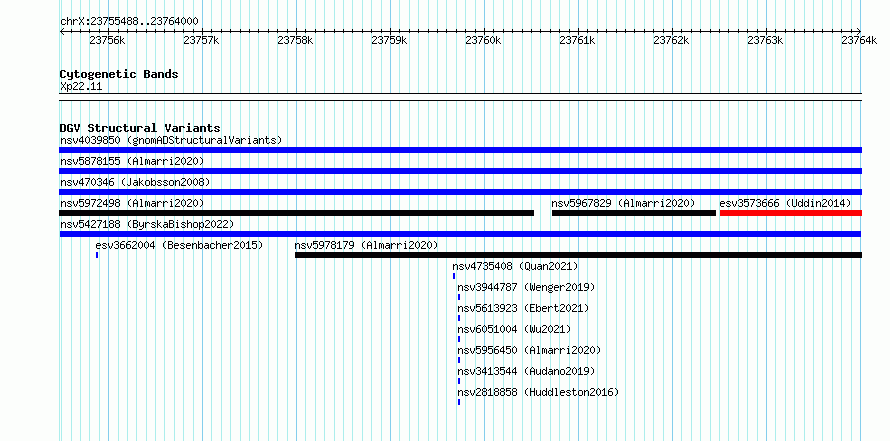
Task: Click blue bar under nsv5427188
Action: click(x=460, y=234)
